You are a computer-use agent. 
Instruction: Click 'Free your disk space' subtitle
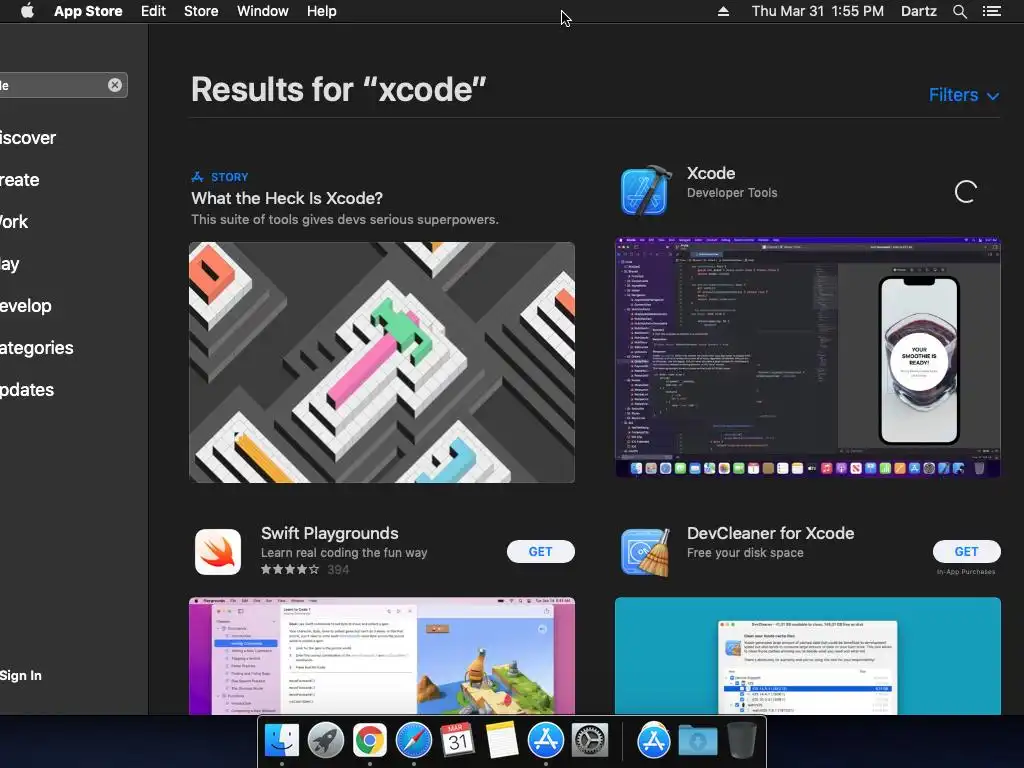(x=745, y=552)
